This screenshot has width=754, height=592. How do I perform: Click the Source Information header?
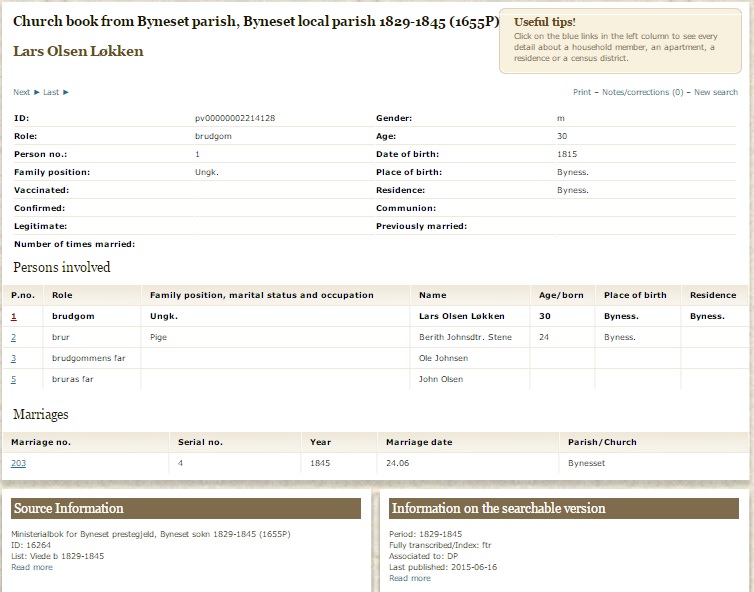pyautogui.click(x=186, y=508)
